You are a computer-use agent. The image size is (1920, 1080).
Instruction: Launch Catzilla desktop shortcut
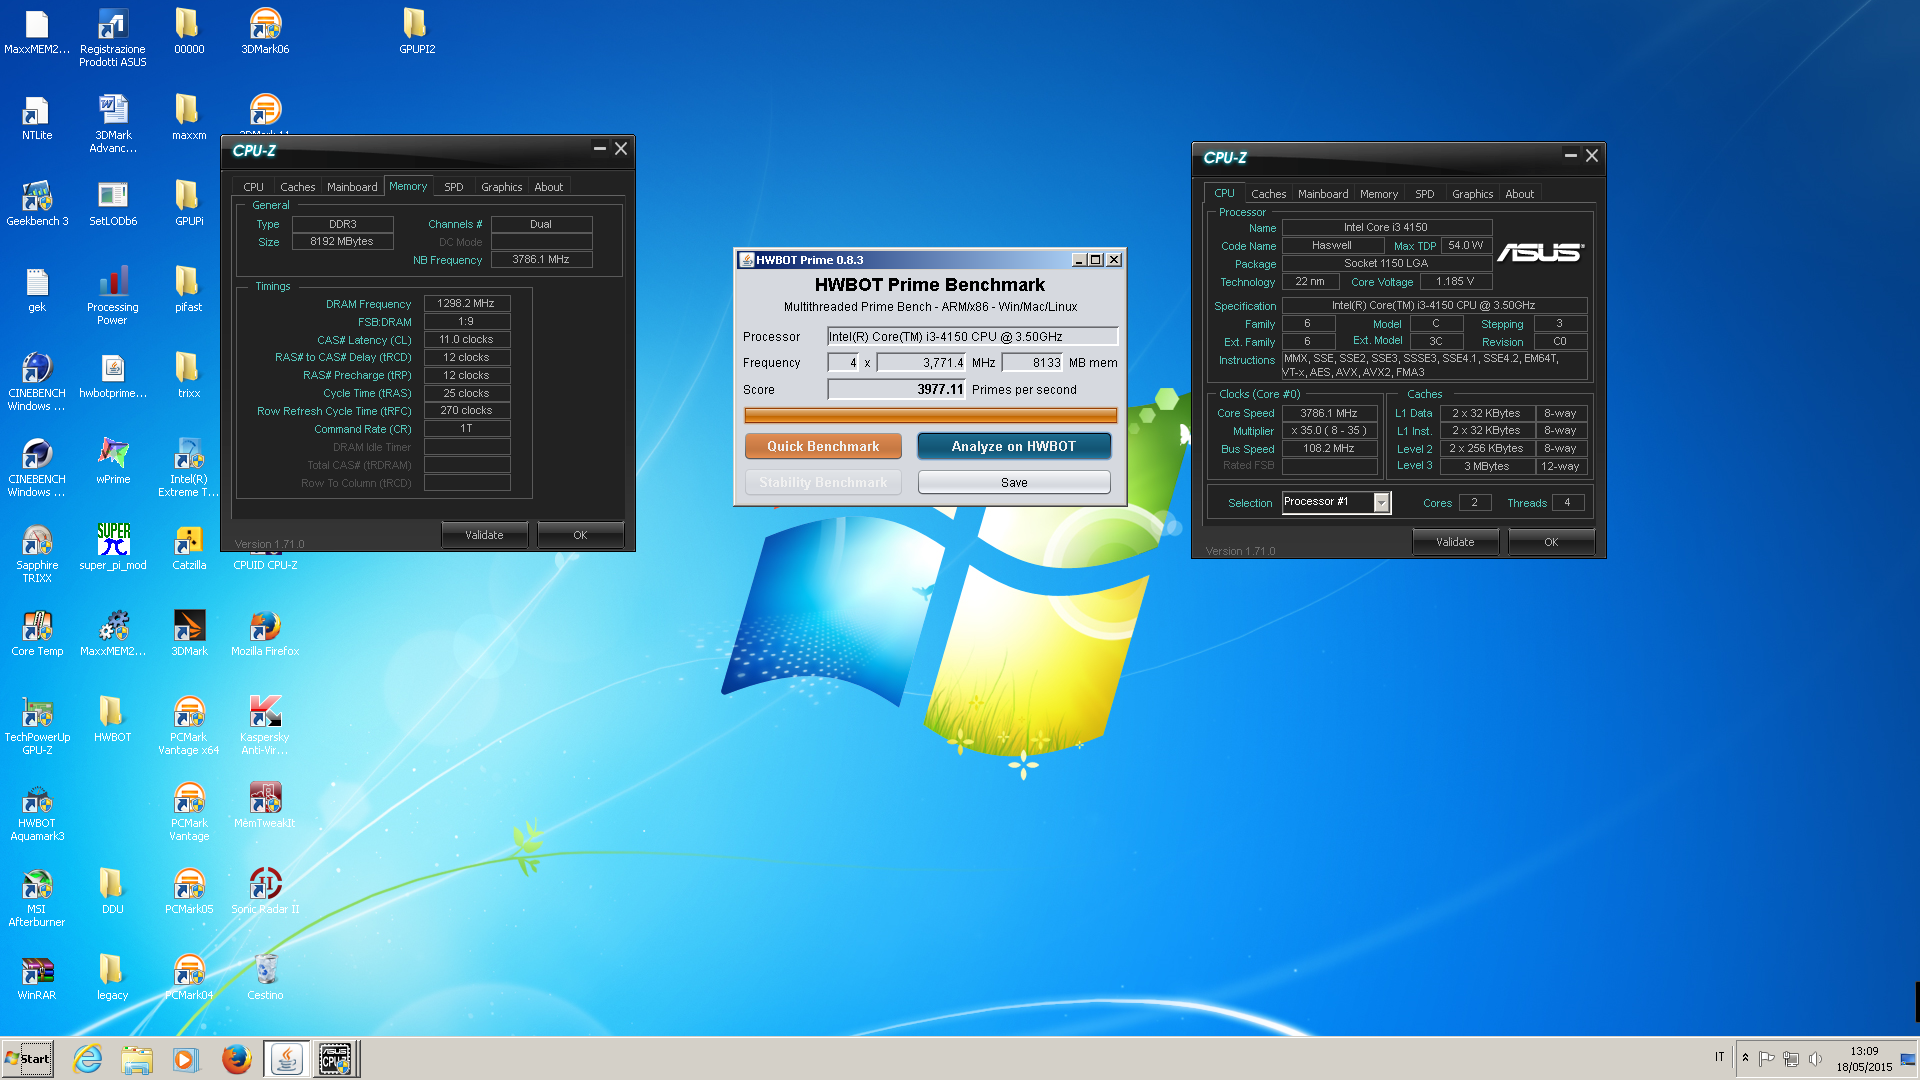point(189,547)
